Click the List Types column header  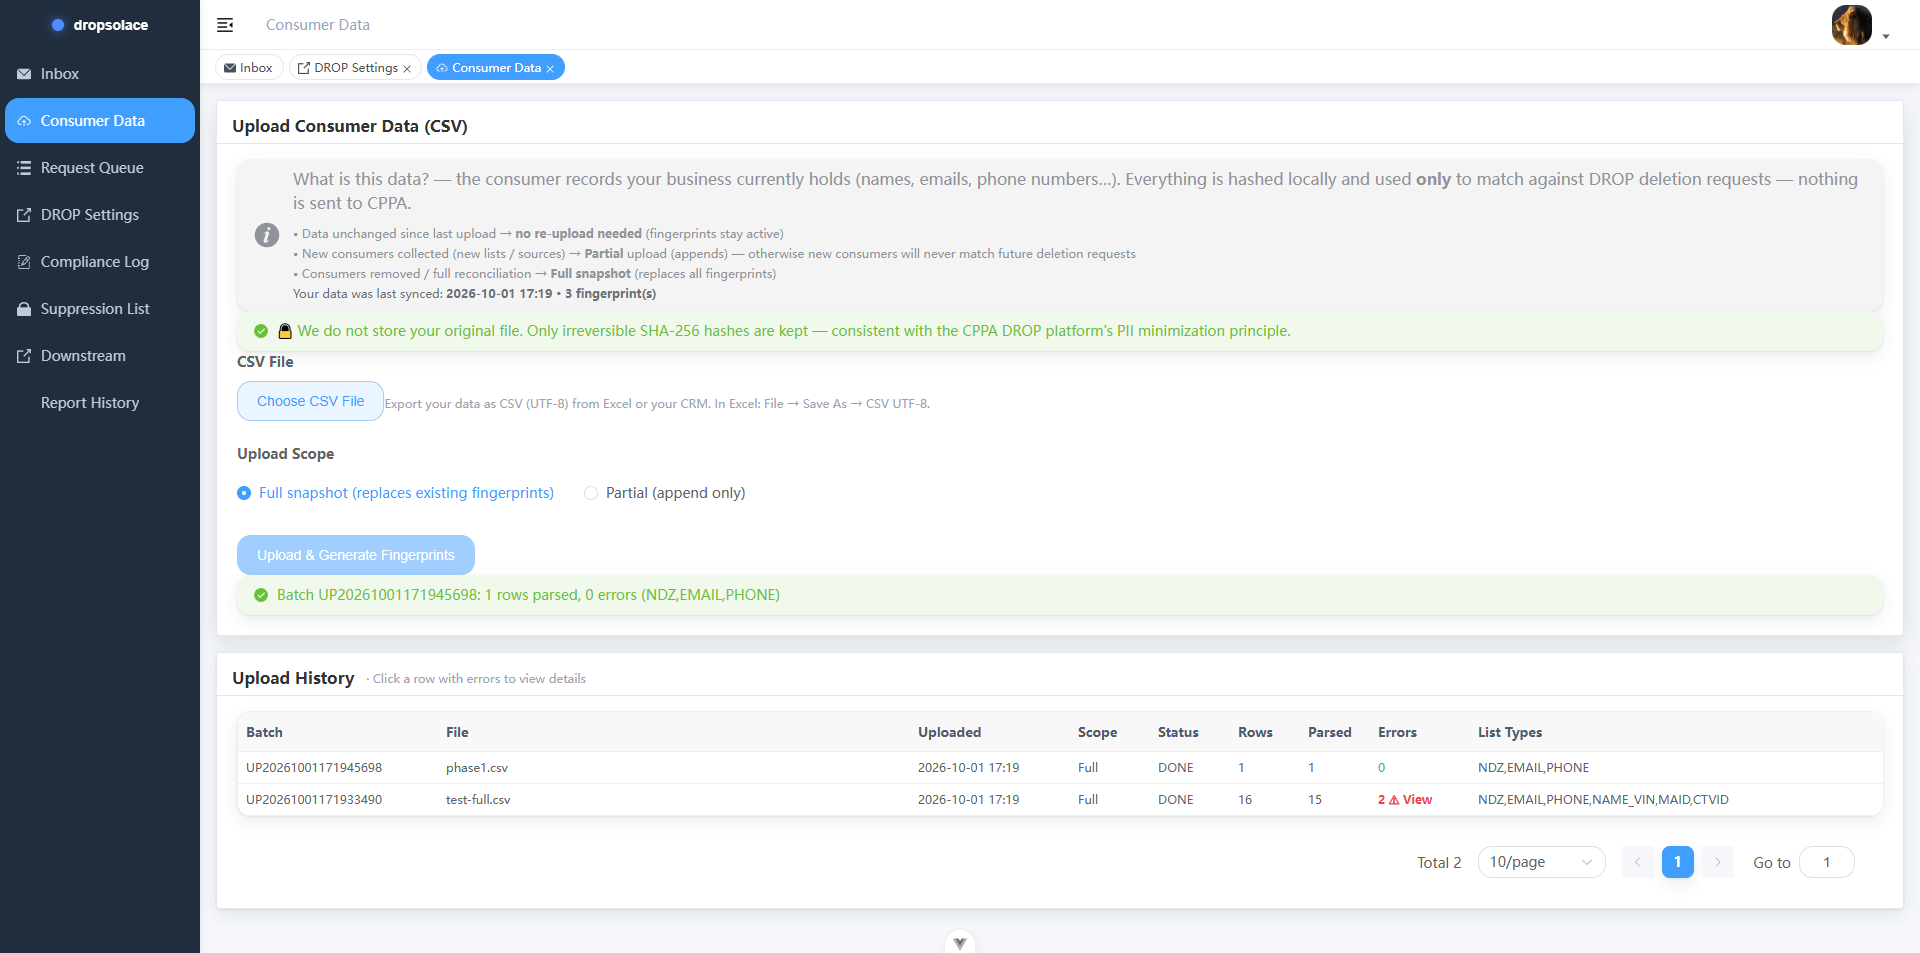pyautogui.click(x=1510, y=732)
